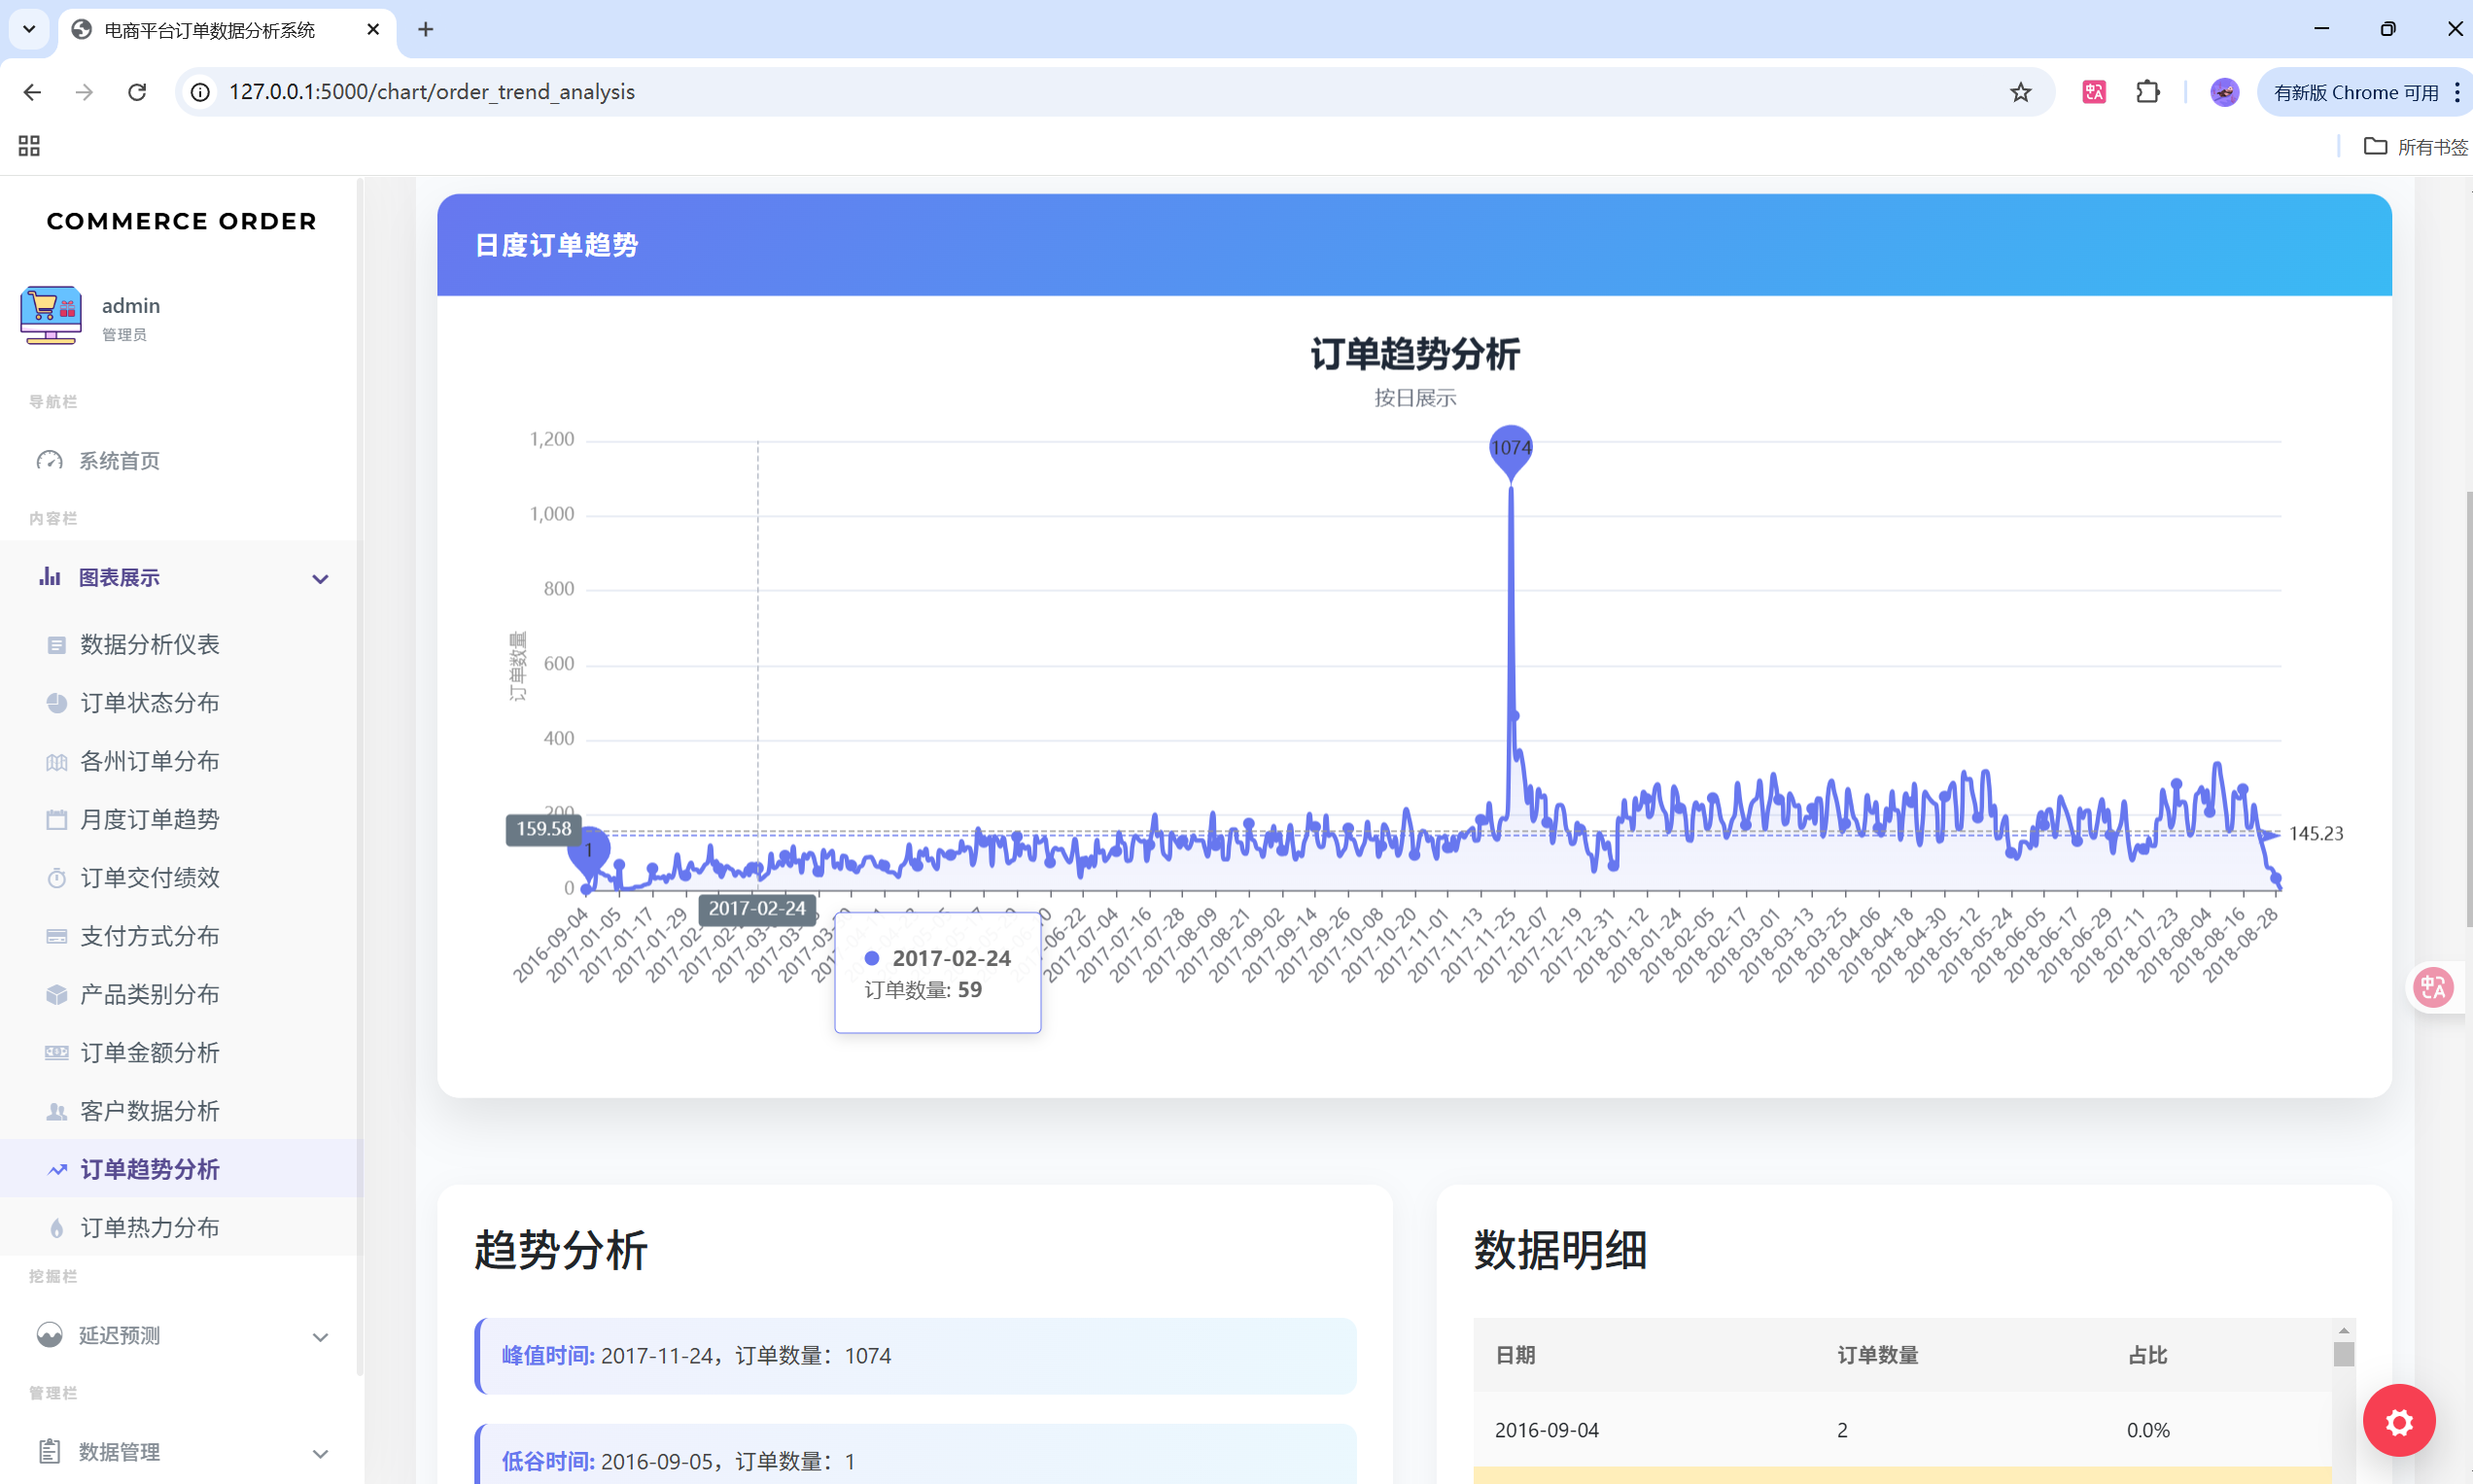
Task: Expand the 延迟预测 menu section
Action: pos(320,1336)
